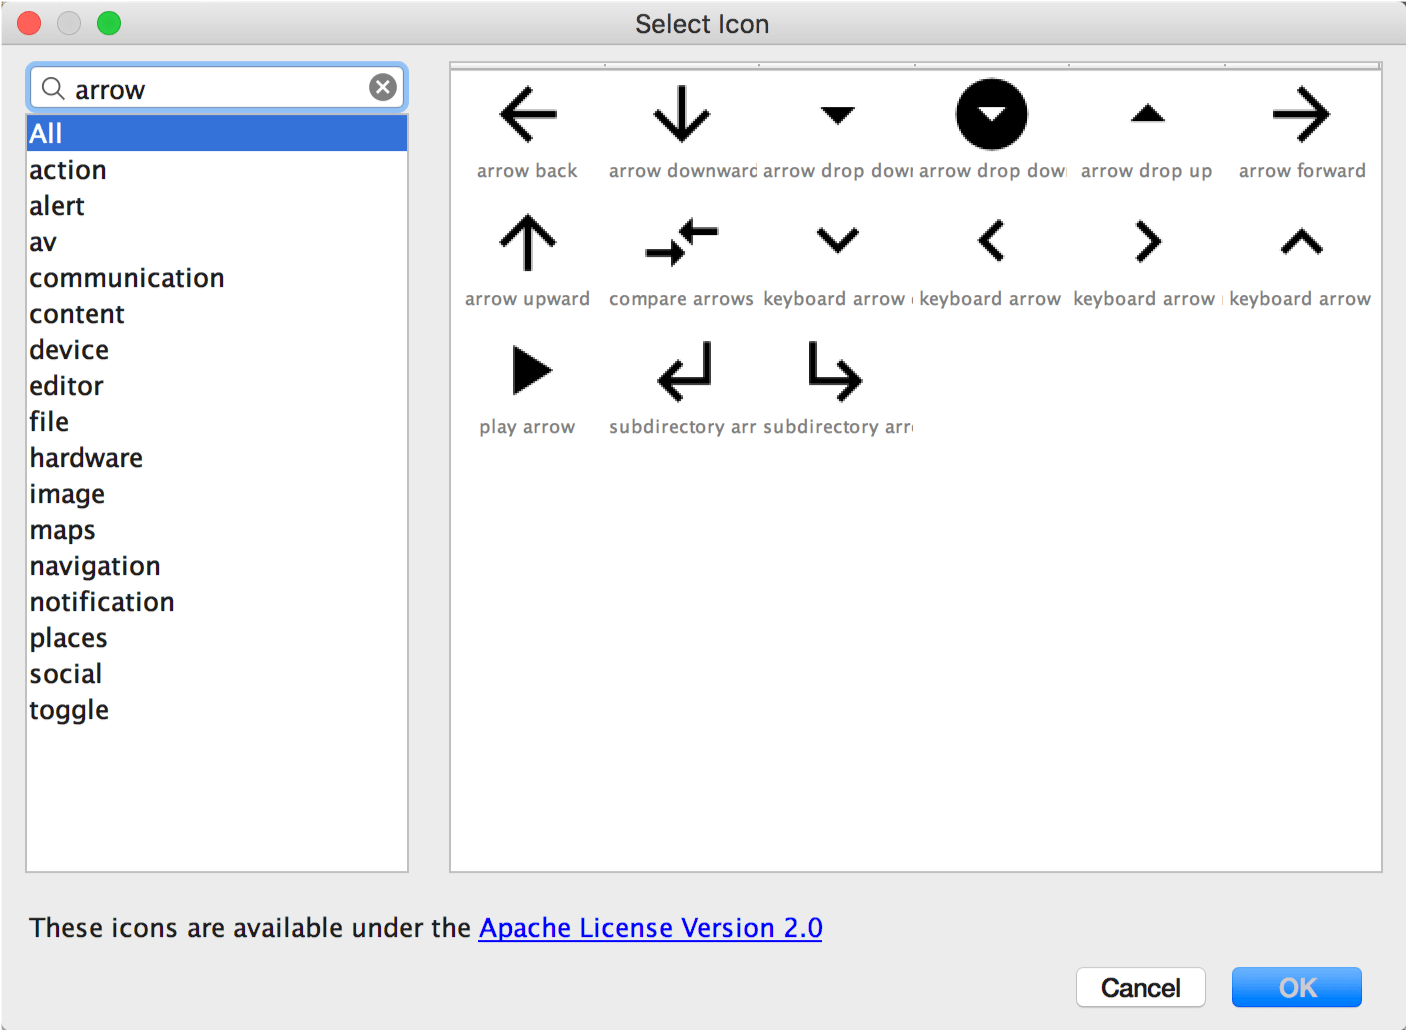Screen dimensions: 1408x1032
Task: Choose the toggle category
Action: coord(69,710)
